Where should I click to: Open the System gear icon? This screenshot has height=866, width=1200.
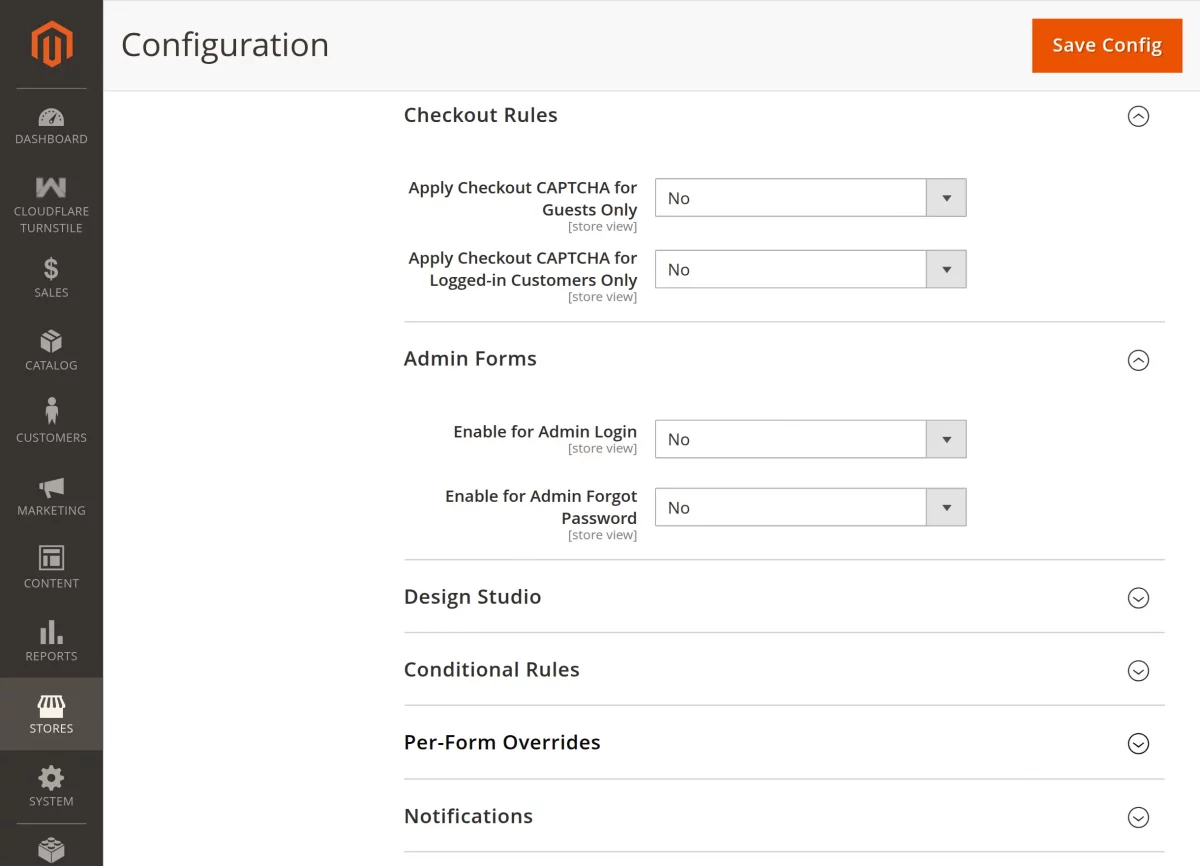tap(51, 778)
